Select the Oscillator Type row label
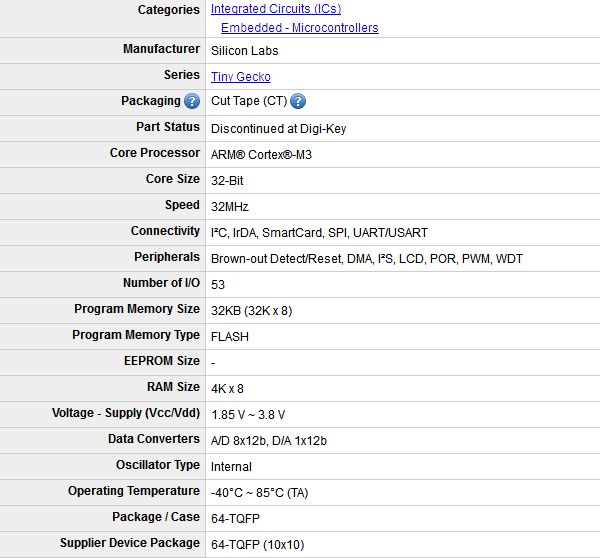This screenshot has height=558, width=600. [158, 465]
